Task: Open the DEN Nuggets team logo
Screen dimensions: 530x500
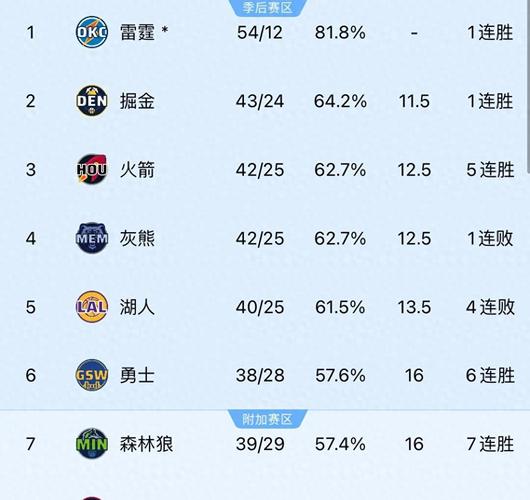Action: tap(92, 101)
